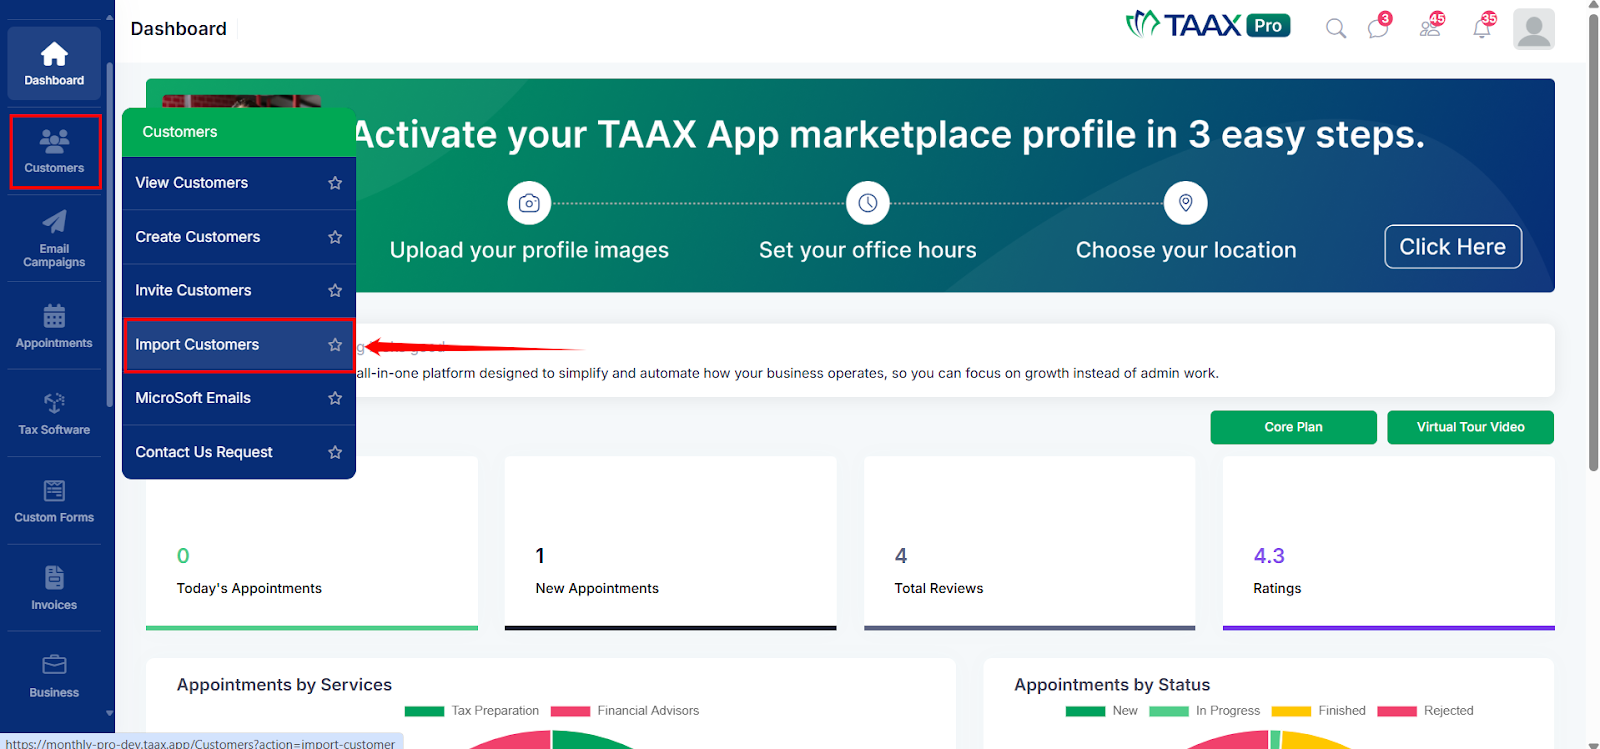Screen dimensions: 1600x749
Task: Click the Virtual Tour Video button
Action: coord(1470,427)
